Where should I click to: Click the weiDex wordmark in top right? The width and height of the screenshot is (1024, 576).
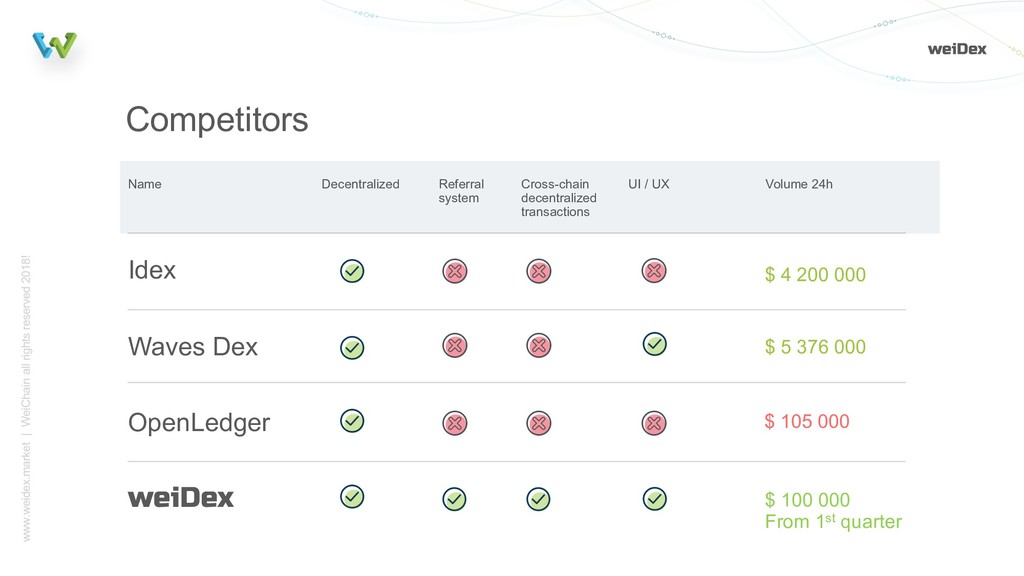[x=956, y=48]
